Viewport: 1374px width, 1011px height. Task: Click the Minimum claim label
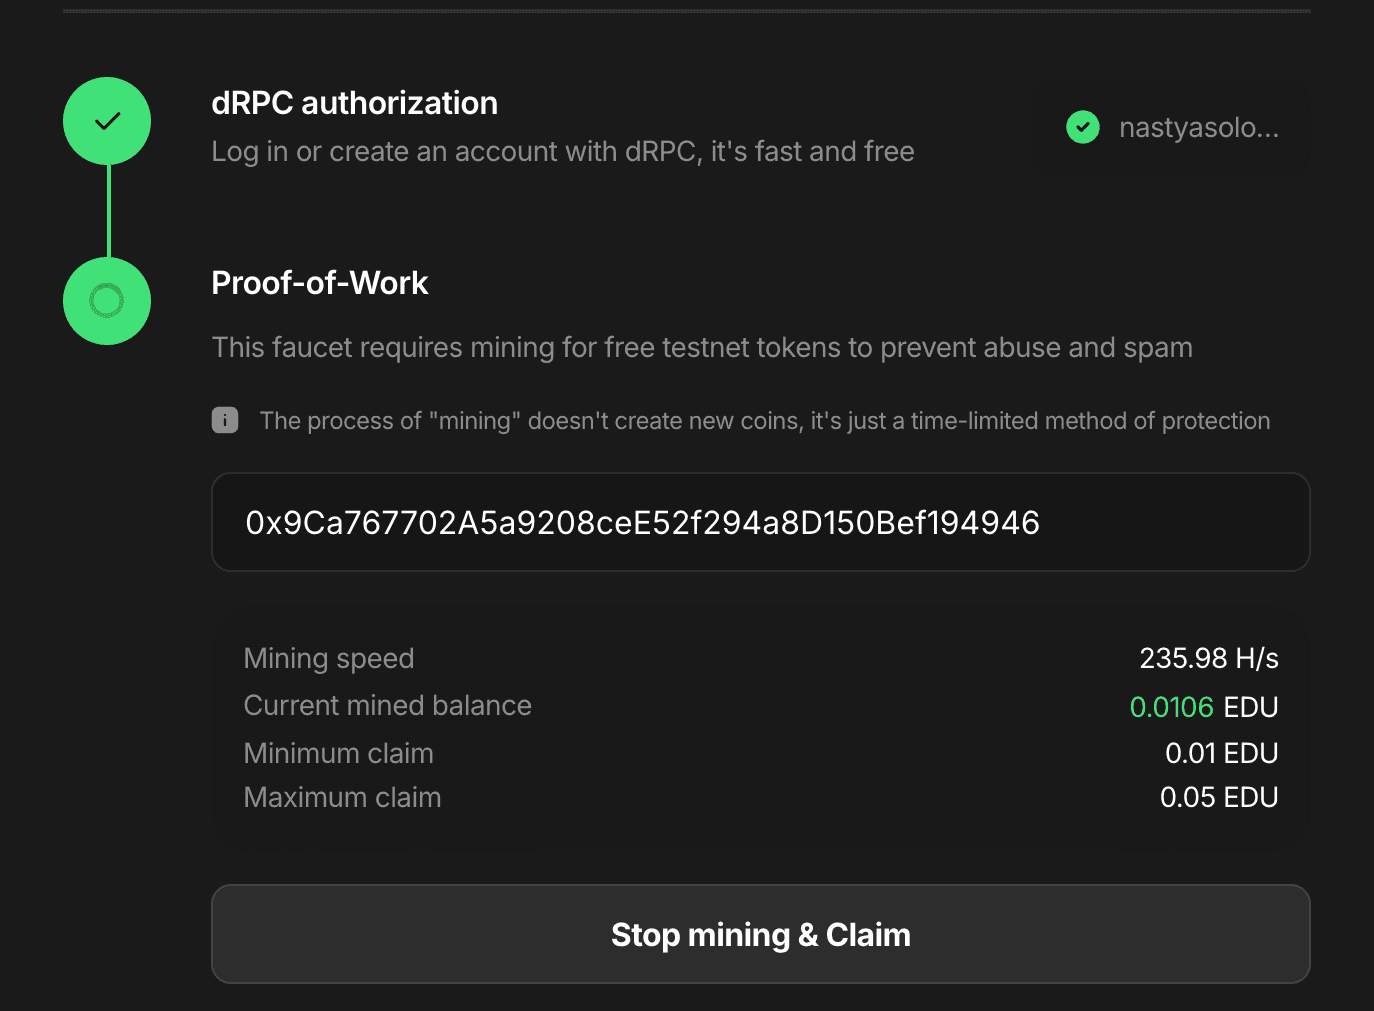point(339,753)
